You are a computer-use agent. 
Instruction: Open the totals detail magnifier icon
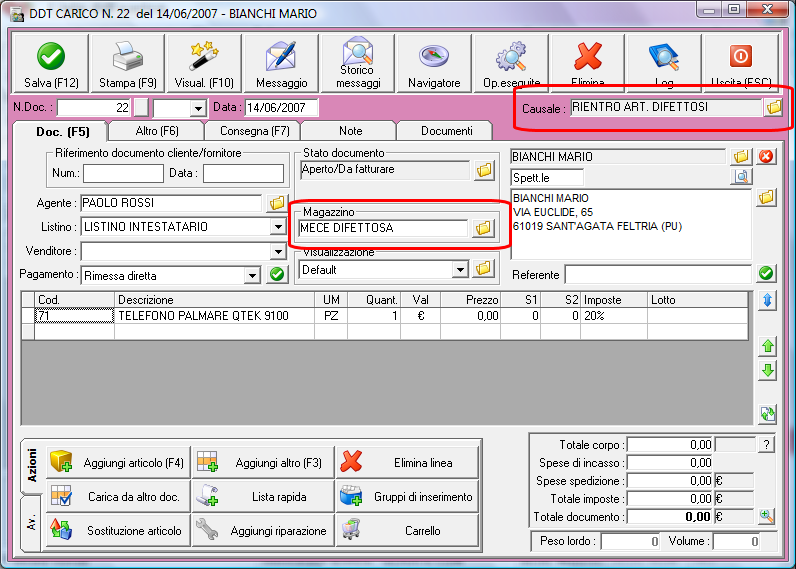tap(767, 517)
